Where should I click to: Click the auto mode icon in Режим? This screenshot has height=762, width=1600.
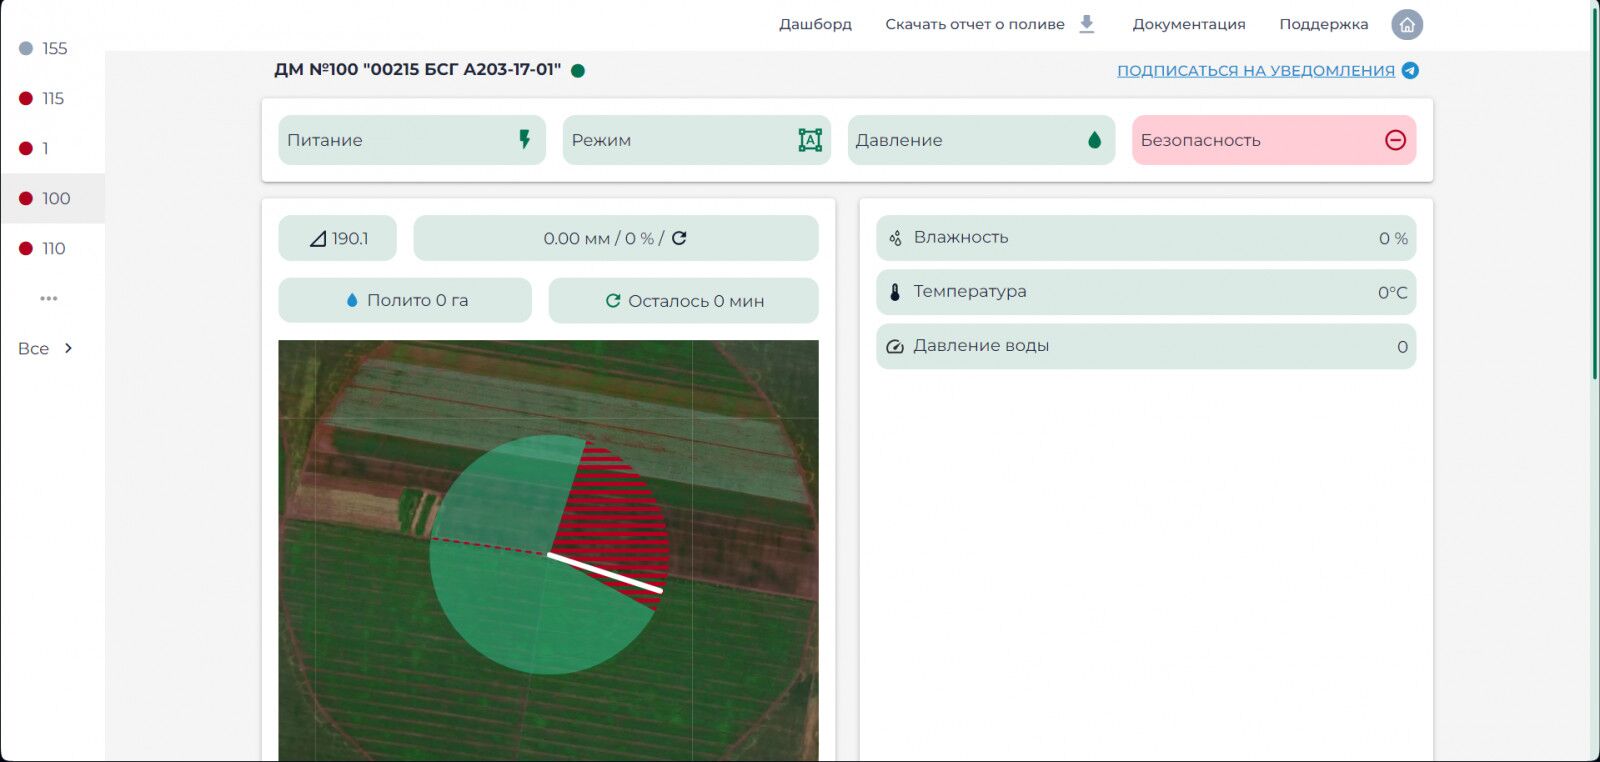tap(810, 140)
